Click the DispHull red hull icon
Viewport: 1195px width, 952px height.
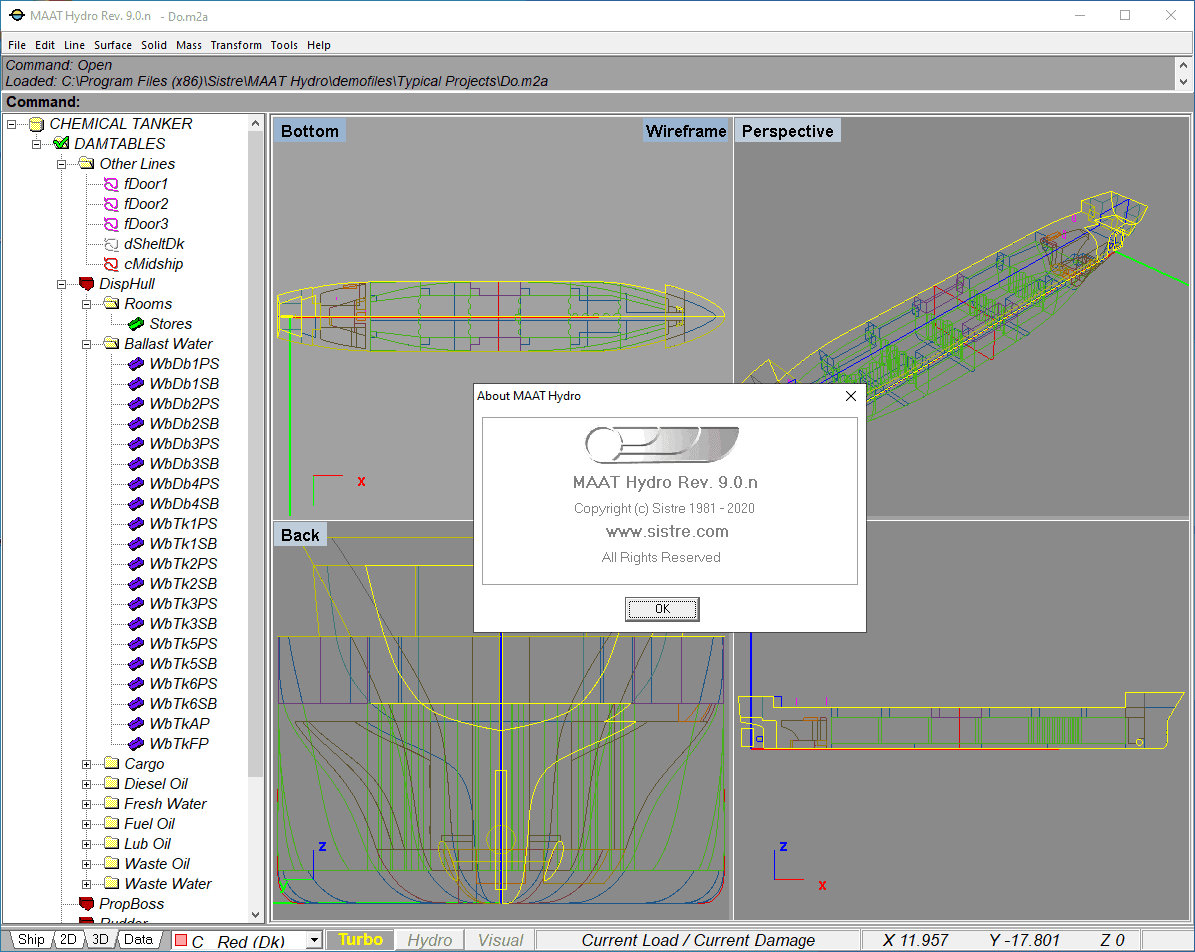pos(86,284)
